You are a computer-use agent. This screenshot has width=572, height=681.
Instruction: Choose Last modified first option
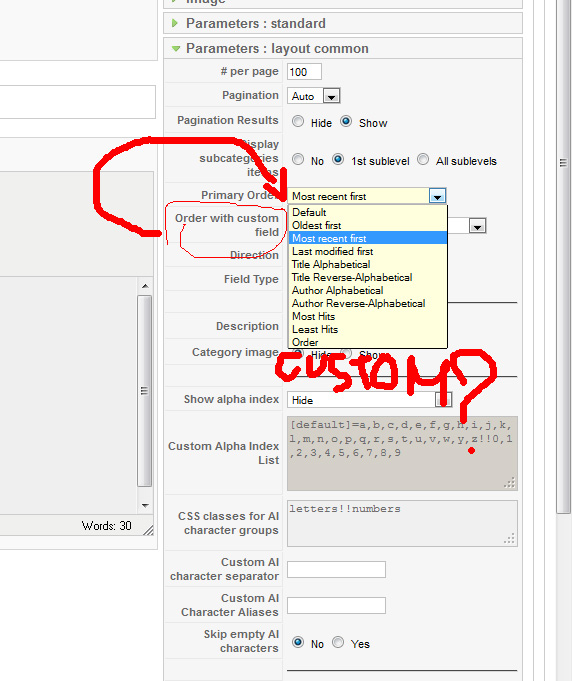tap(367, 251)
